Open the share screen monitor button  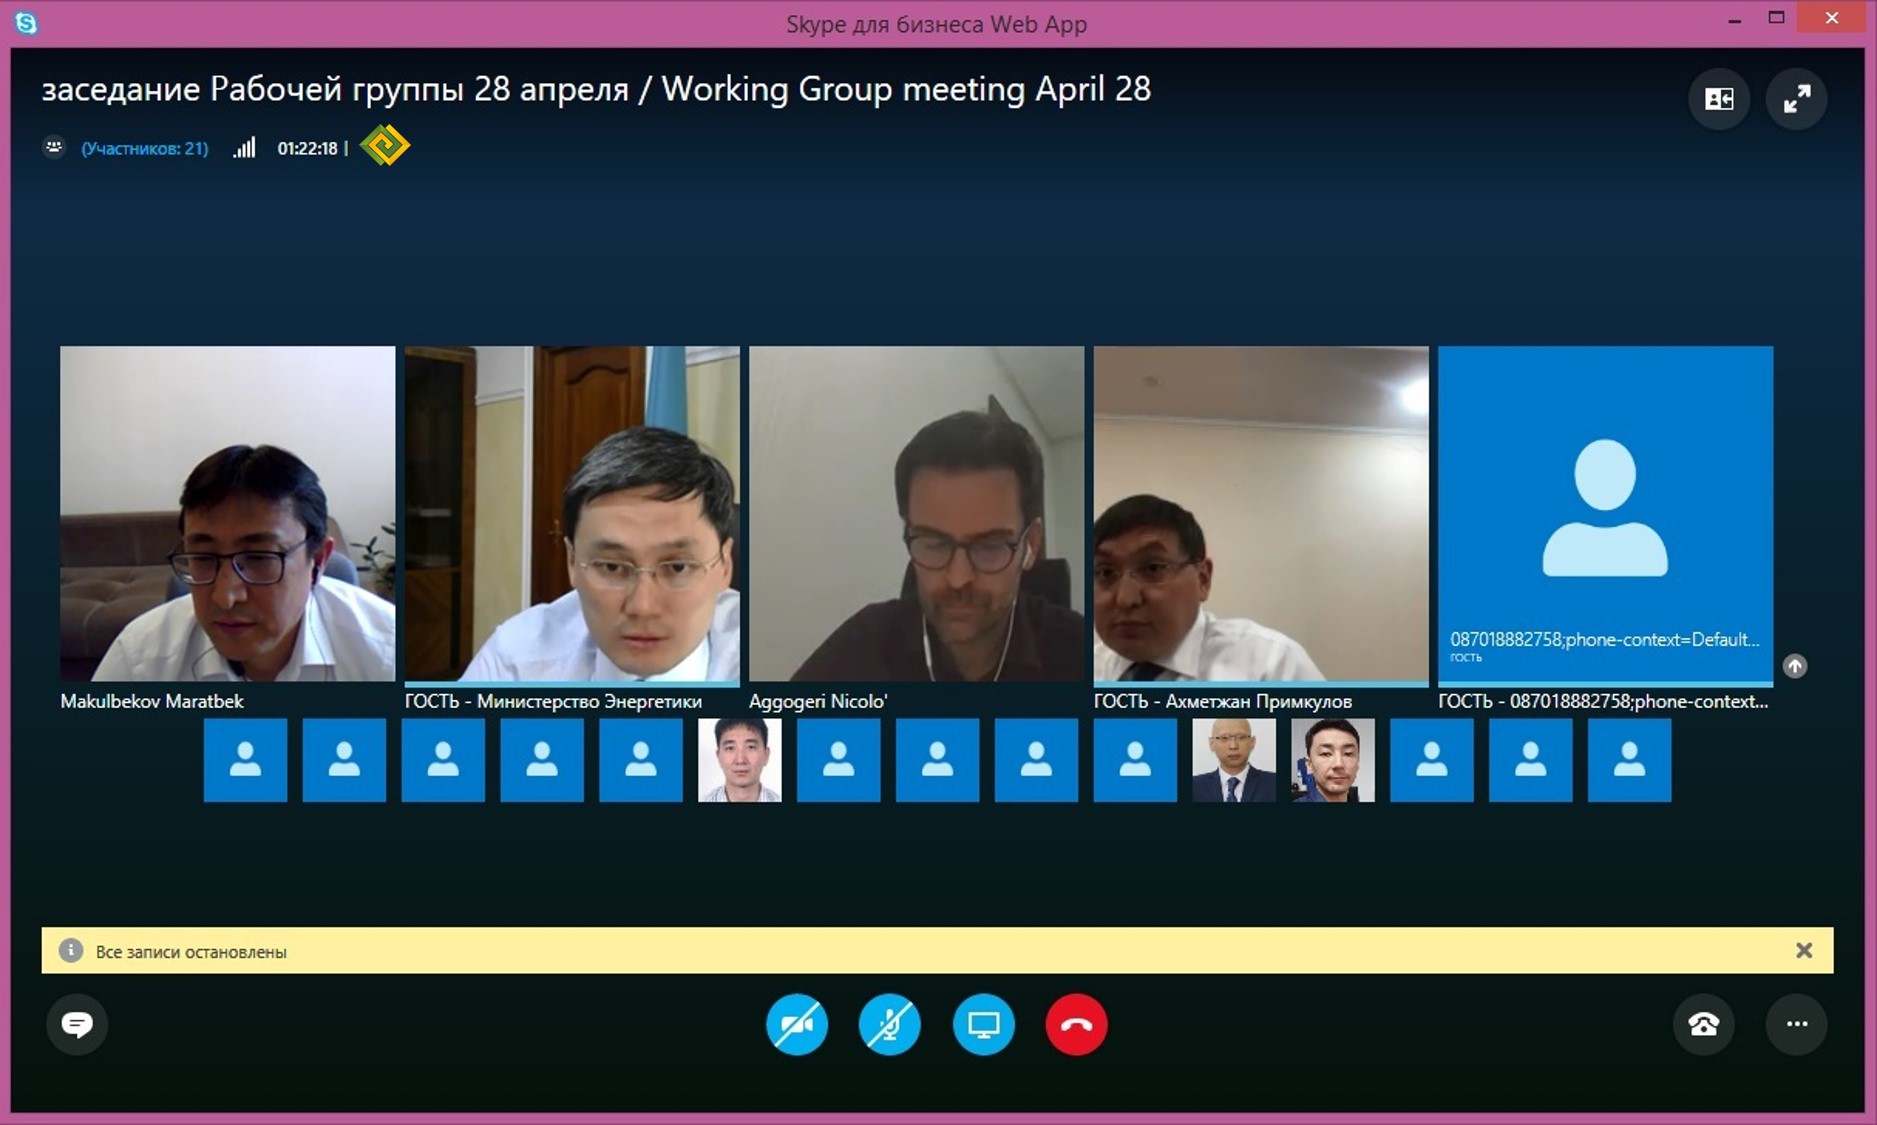point(984,1024)
